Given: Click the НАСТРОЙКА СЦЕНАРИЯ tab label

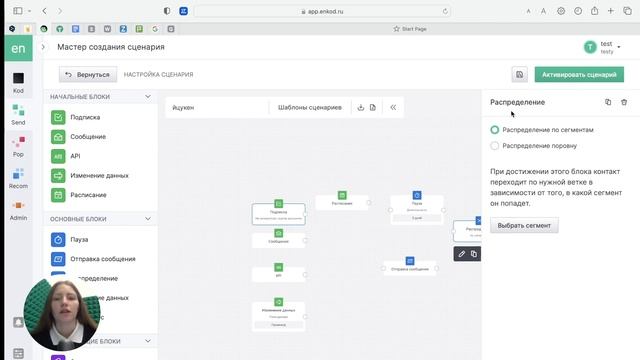Looking at the screenshot, I should 158,75.
